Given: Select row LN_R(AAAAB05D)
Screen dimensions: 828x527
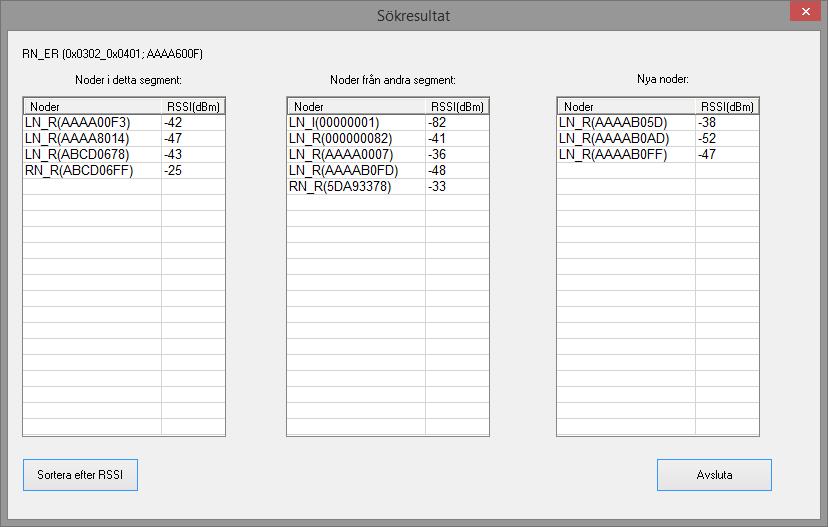Looking at the screenshot, I should (658, 123).
